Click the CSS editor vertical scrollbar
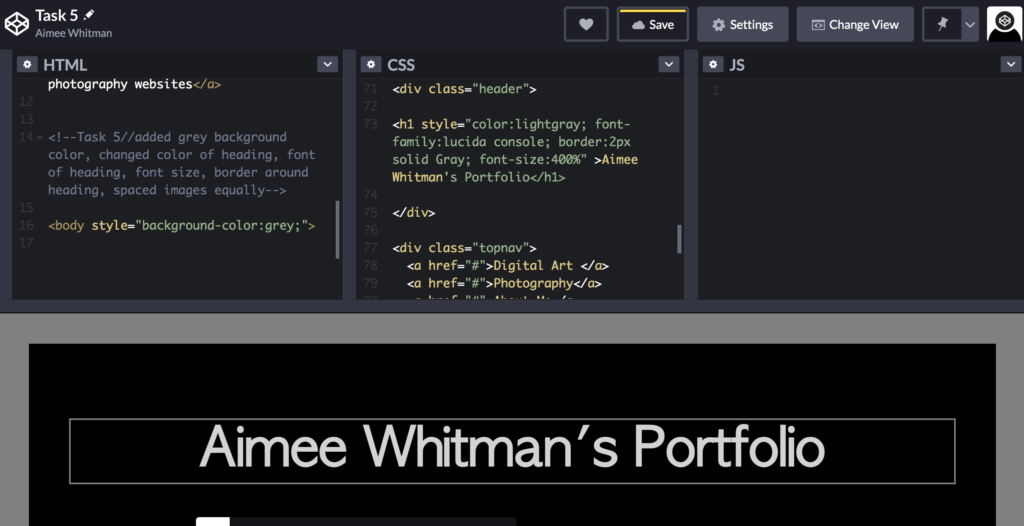 [680, 239]
